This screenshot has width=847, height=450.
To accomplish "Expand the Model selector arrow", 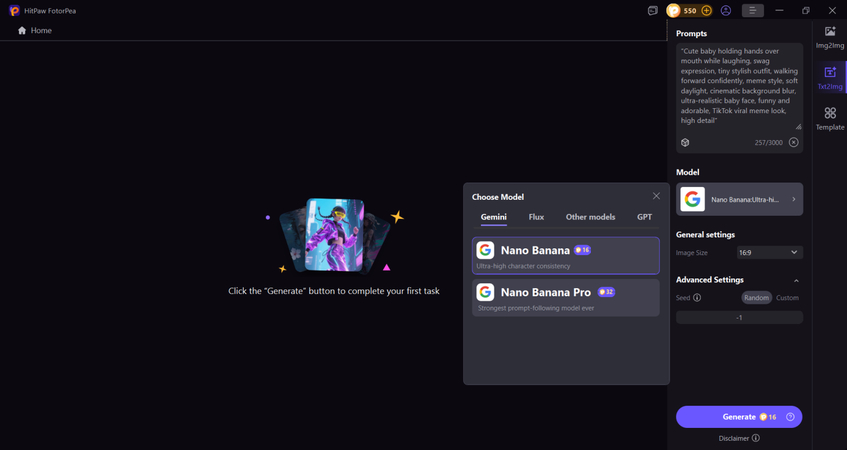I will point(794,199).
